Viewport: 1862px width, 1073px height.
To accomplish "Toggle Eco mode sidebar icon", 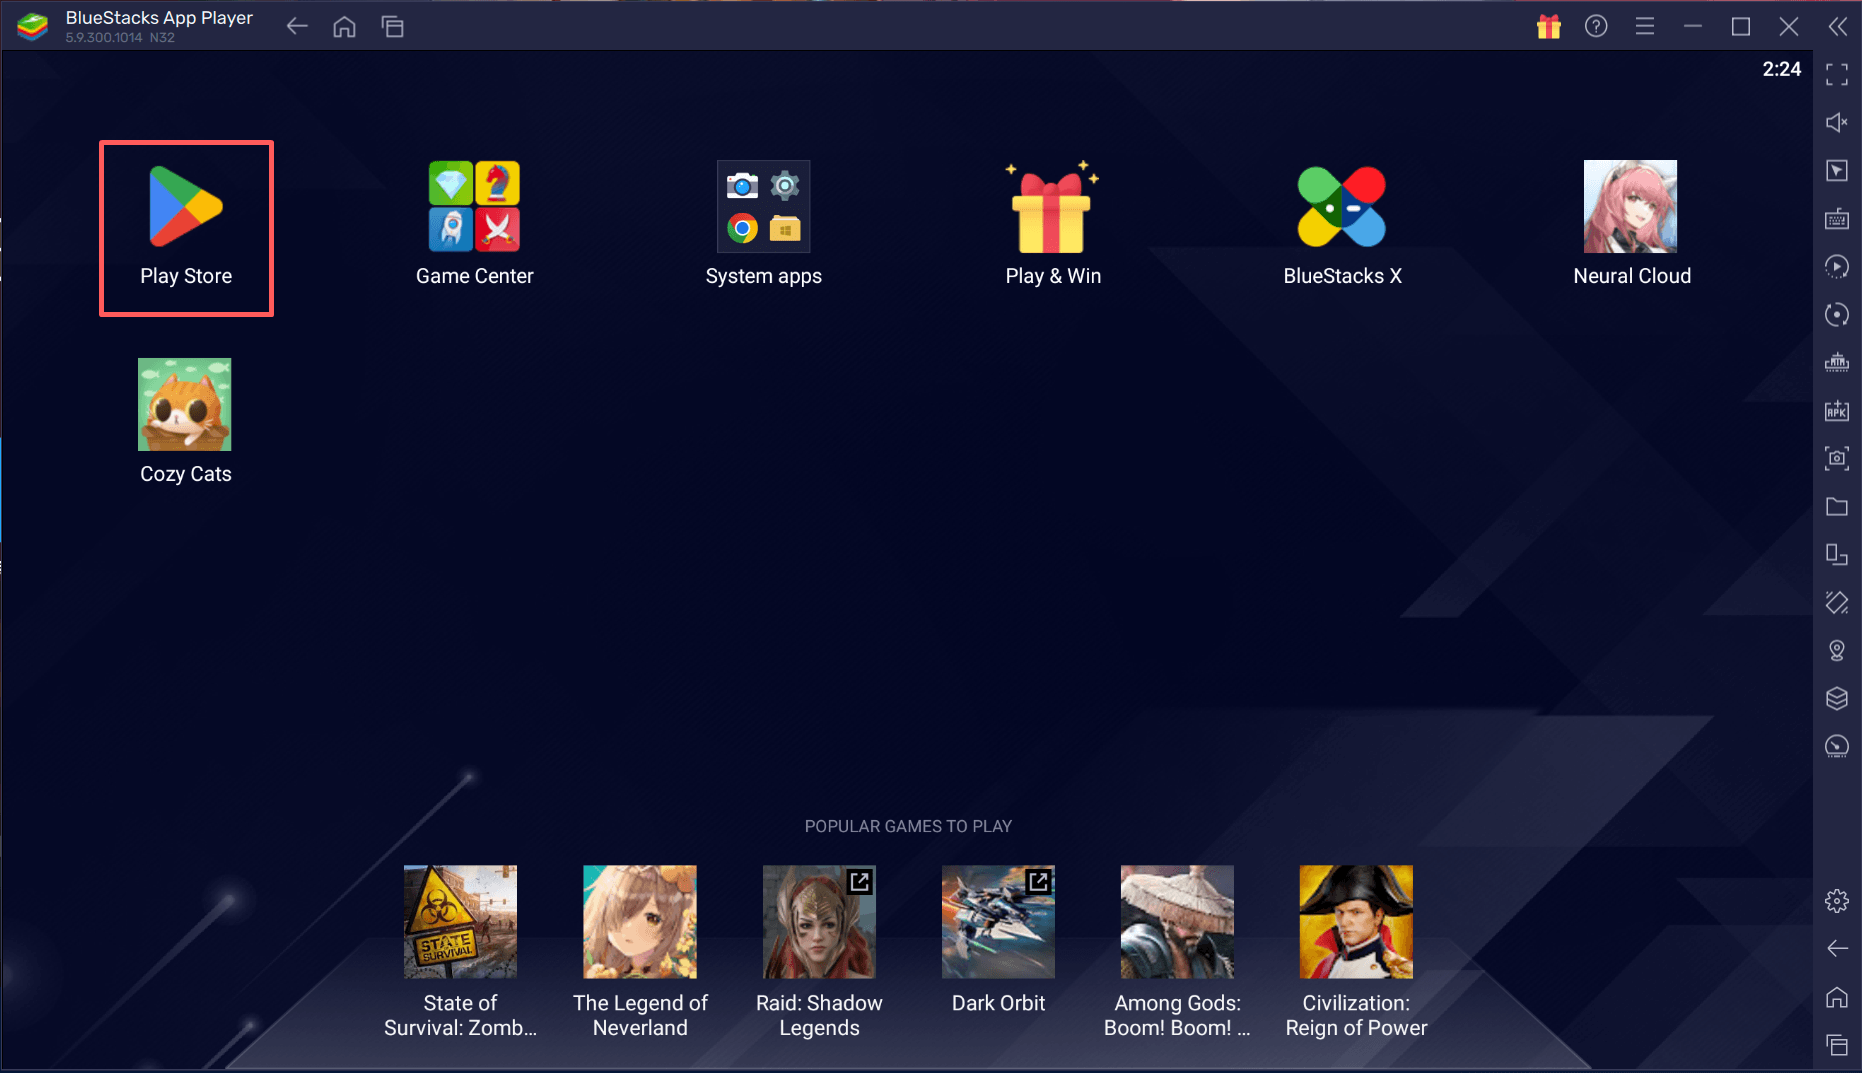I will (x=1837, y=746).
